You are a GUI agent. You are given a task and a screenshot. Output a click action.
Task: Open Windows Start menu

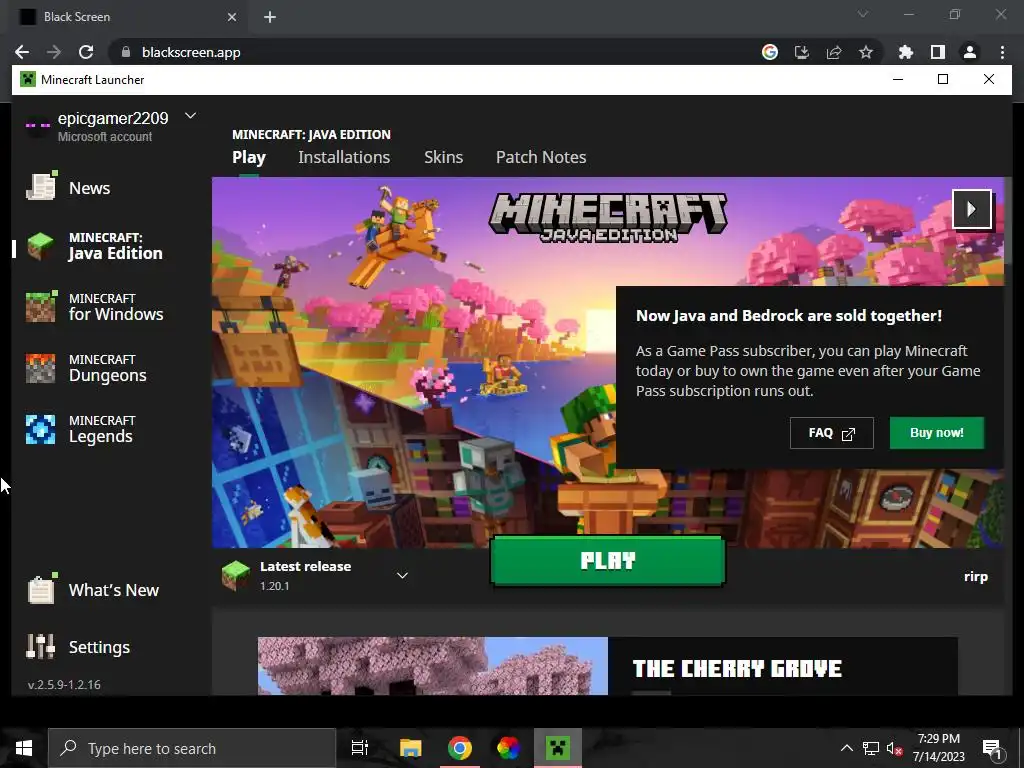(x=24, y=748)
